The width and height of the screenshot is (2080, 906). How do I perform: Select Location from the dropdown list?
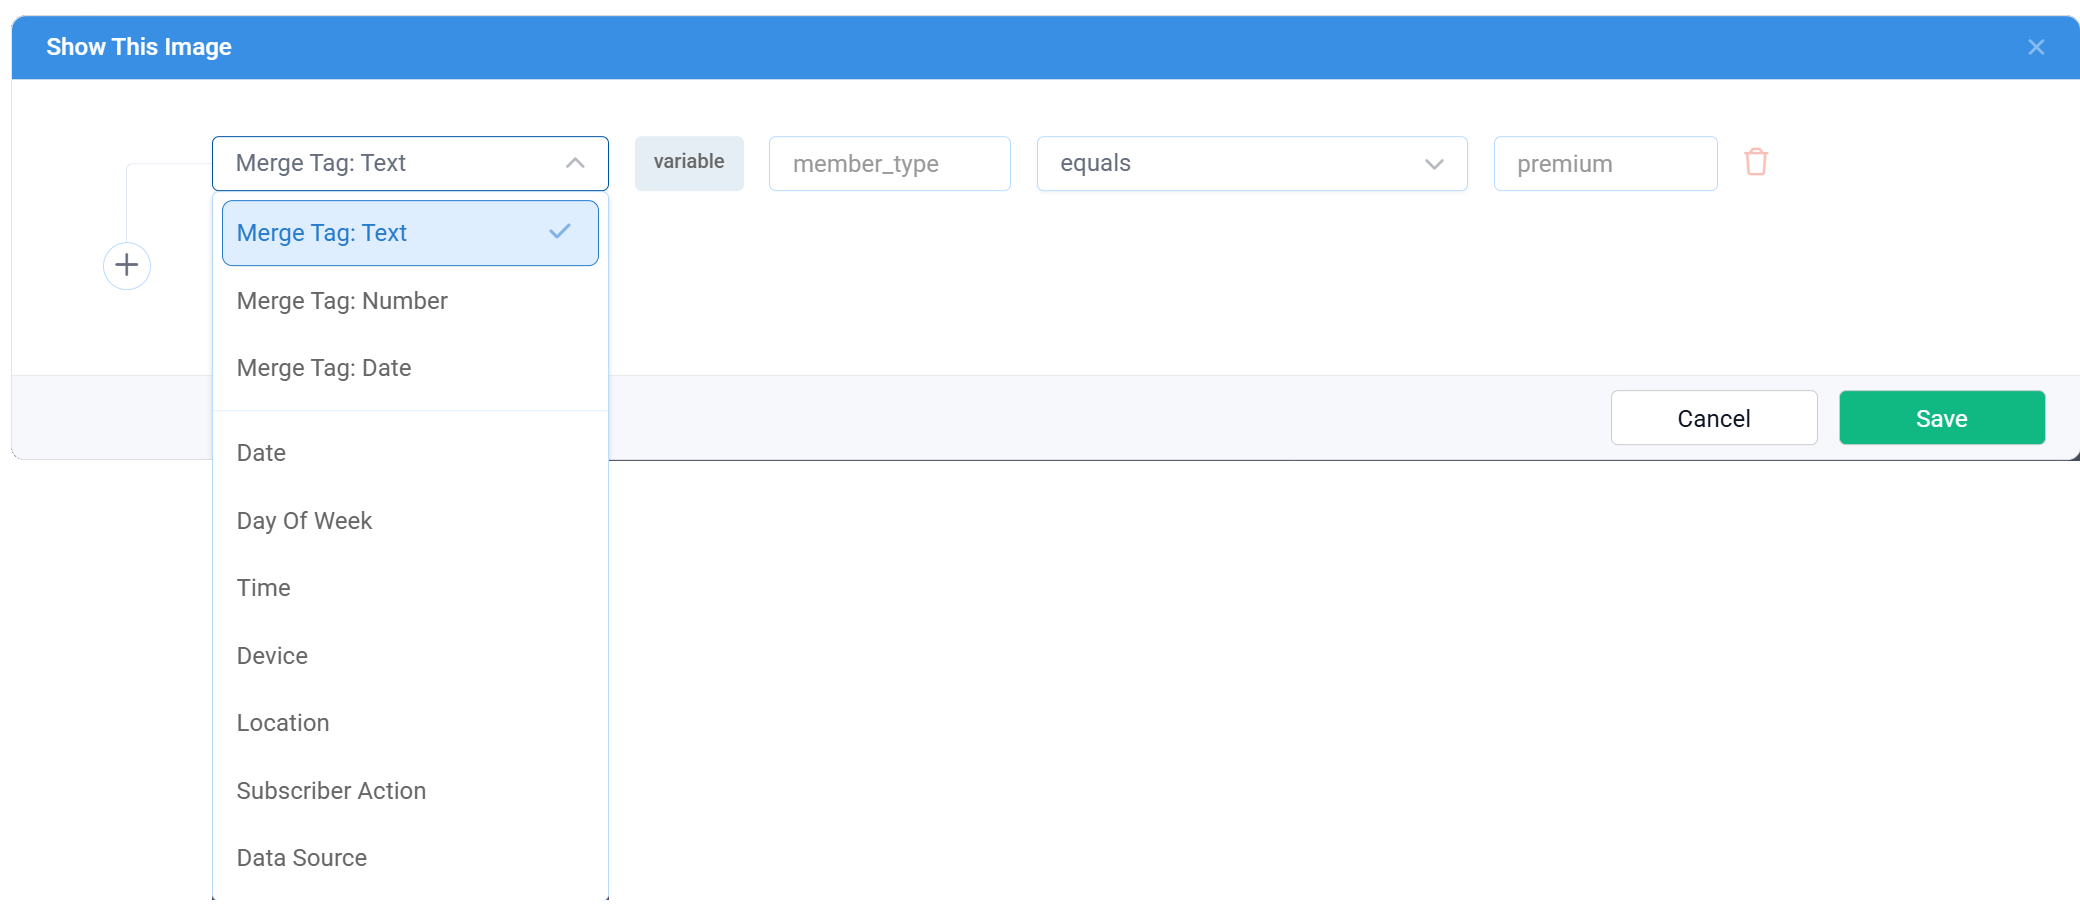tap(283, 722)
